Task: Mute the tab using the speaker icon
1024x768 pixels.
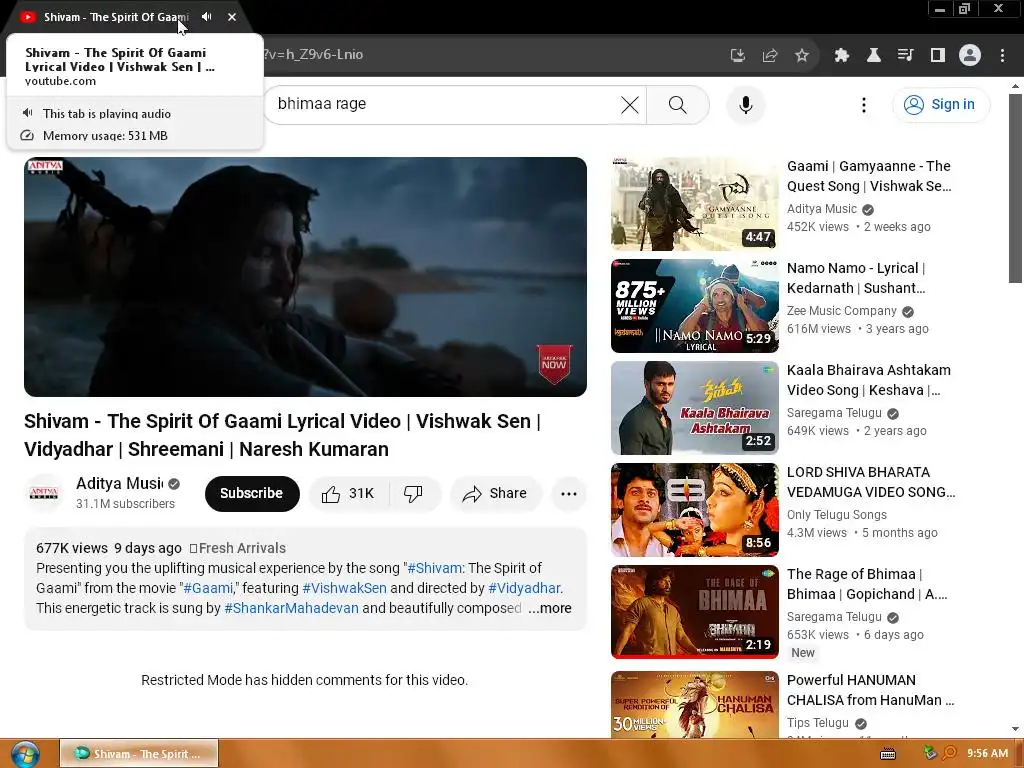Action: pos(206,17)
